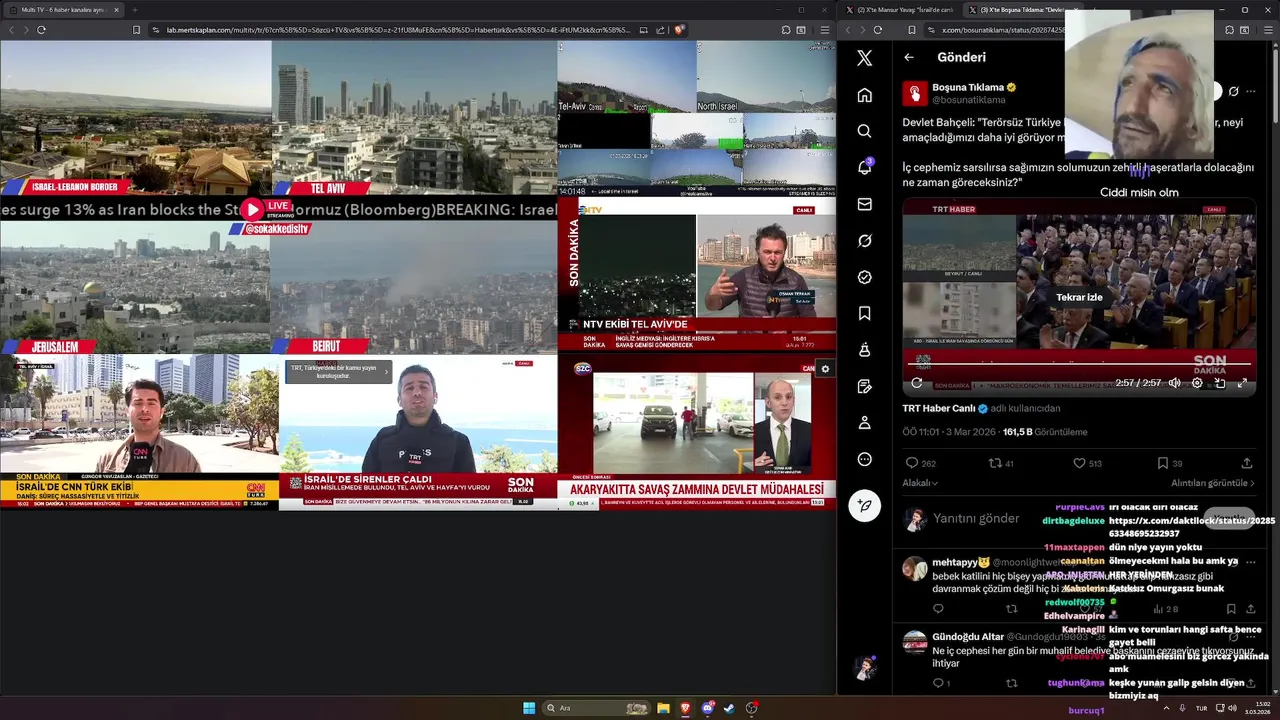Share the main post
Screen dimensions: 1280x720
coord(1246,463)
